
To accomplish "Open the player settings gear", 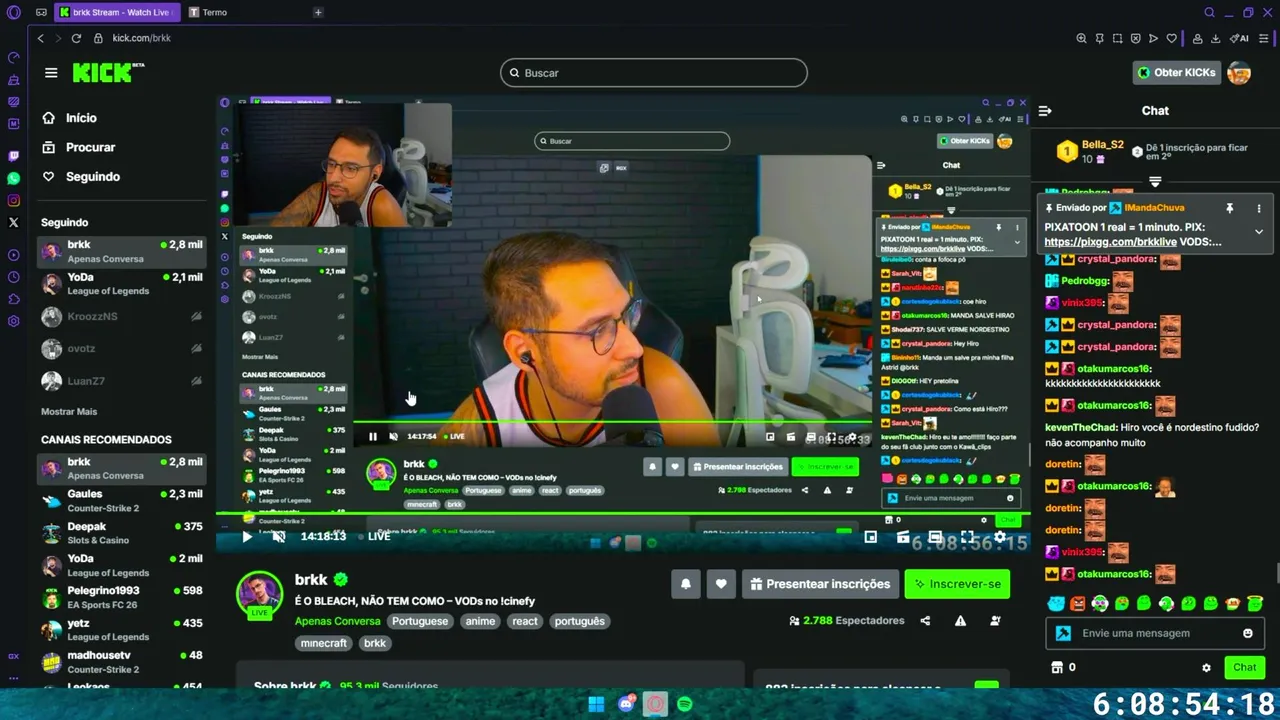I will 999,537.
